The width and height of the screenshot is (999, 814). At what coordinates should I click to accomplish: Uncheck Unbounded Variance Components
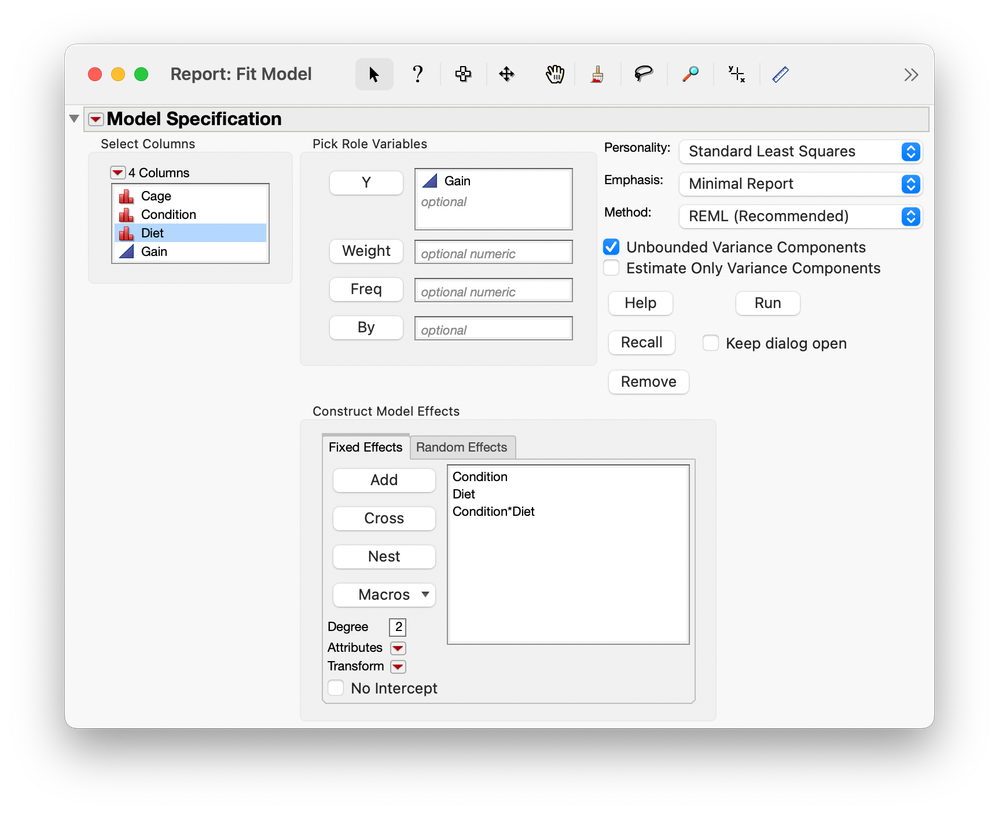click(x=610, y=247)
